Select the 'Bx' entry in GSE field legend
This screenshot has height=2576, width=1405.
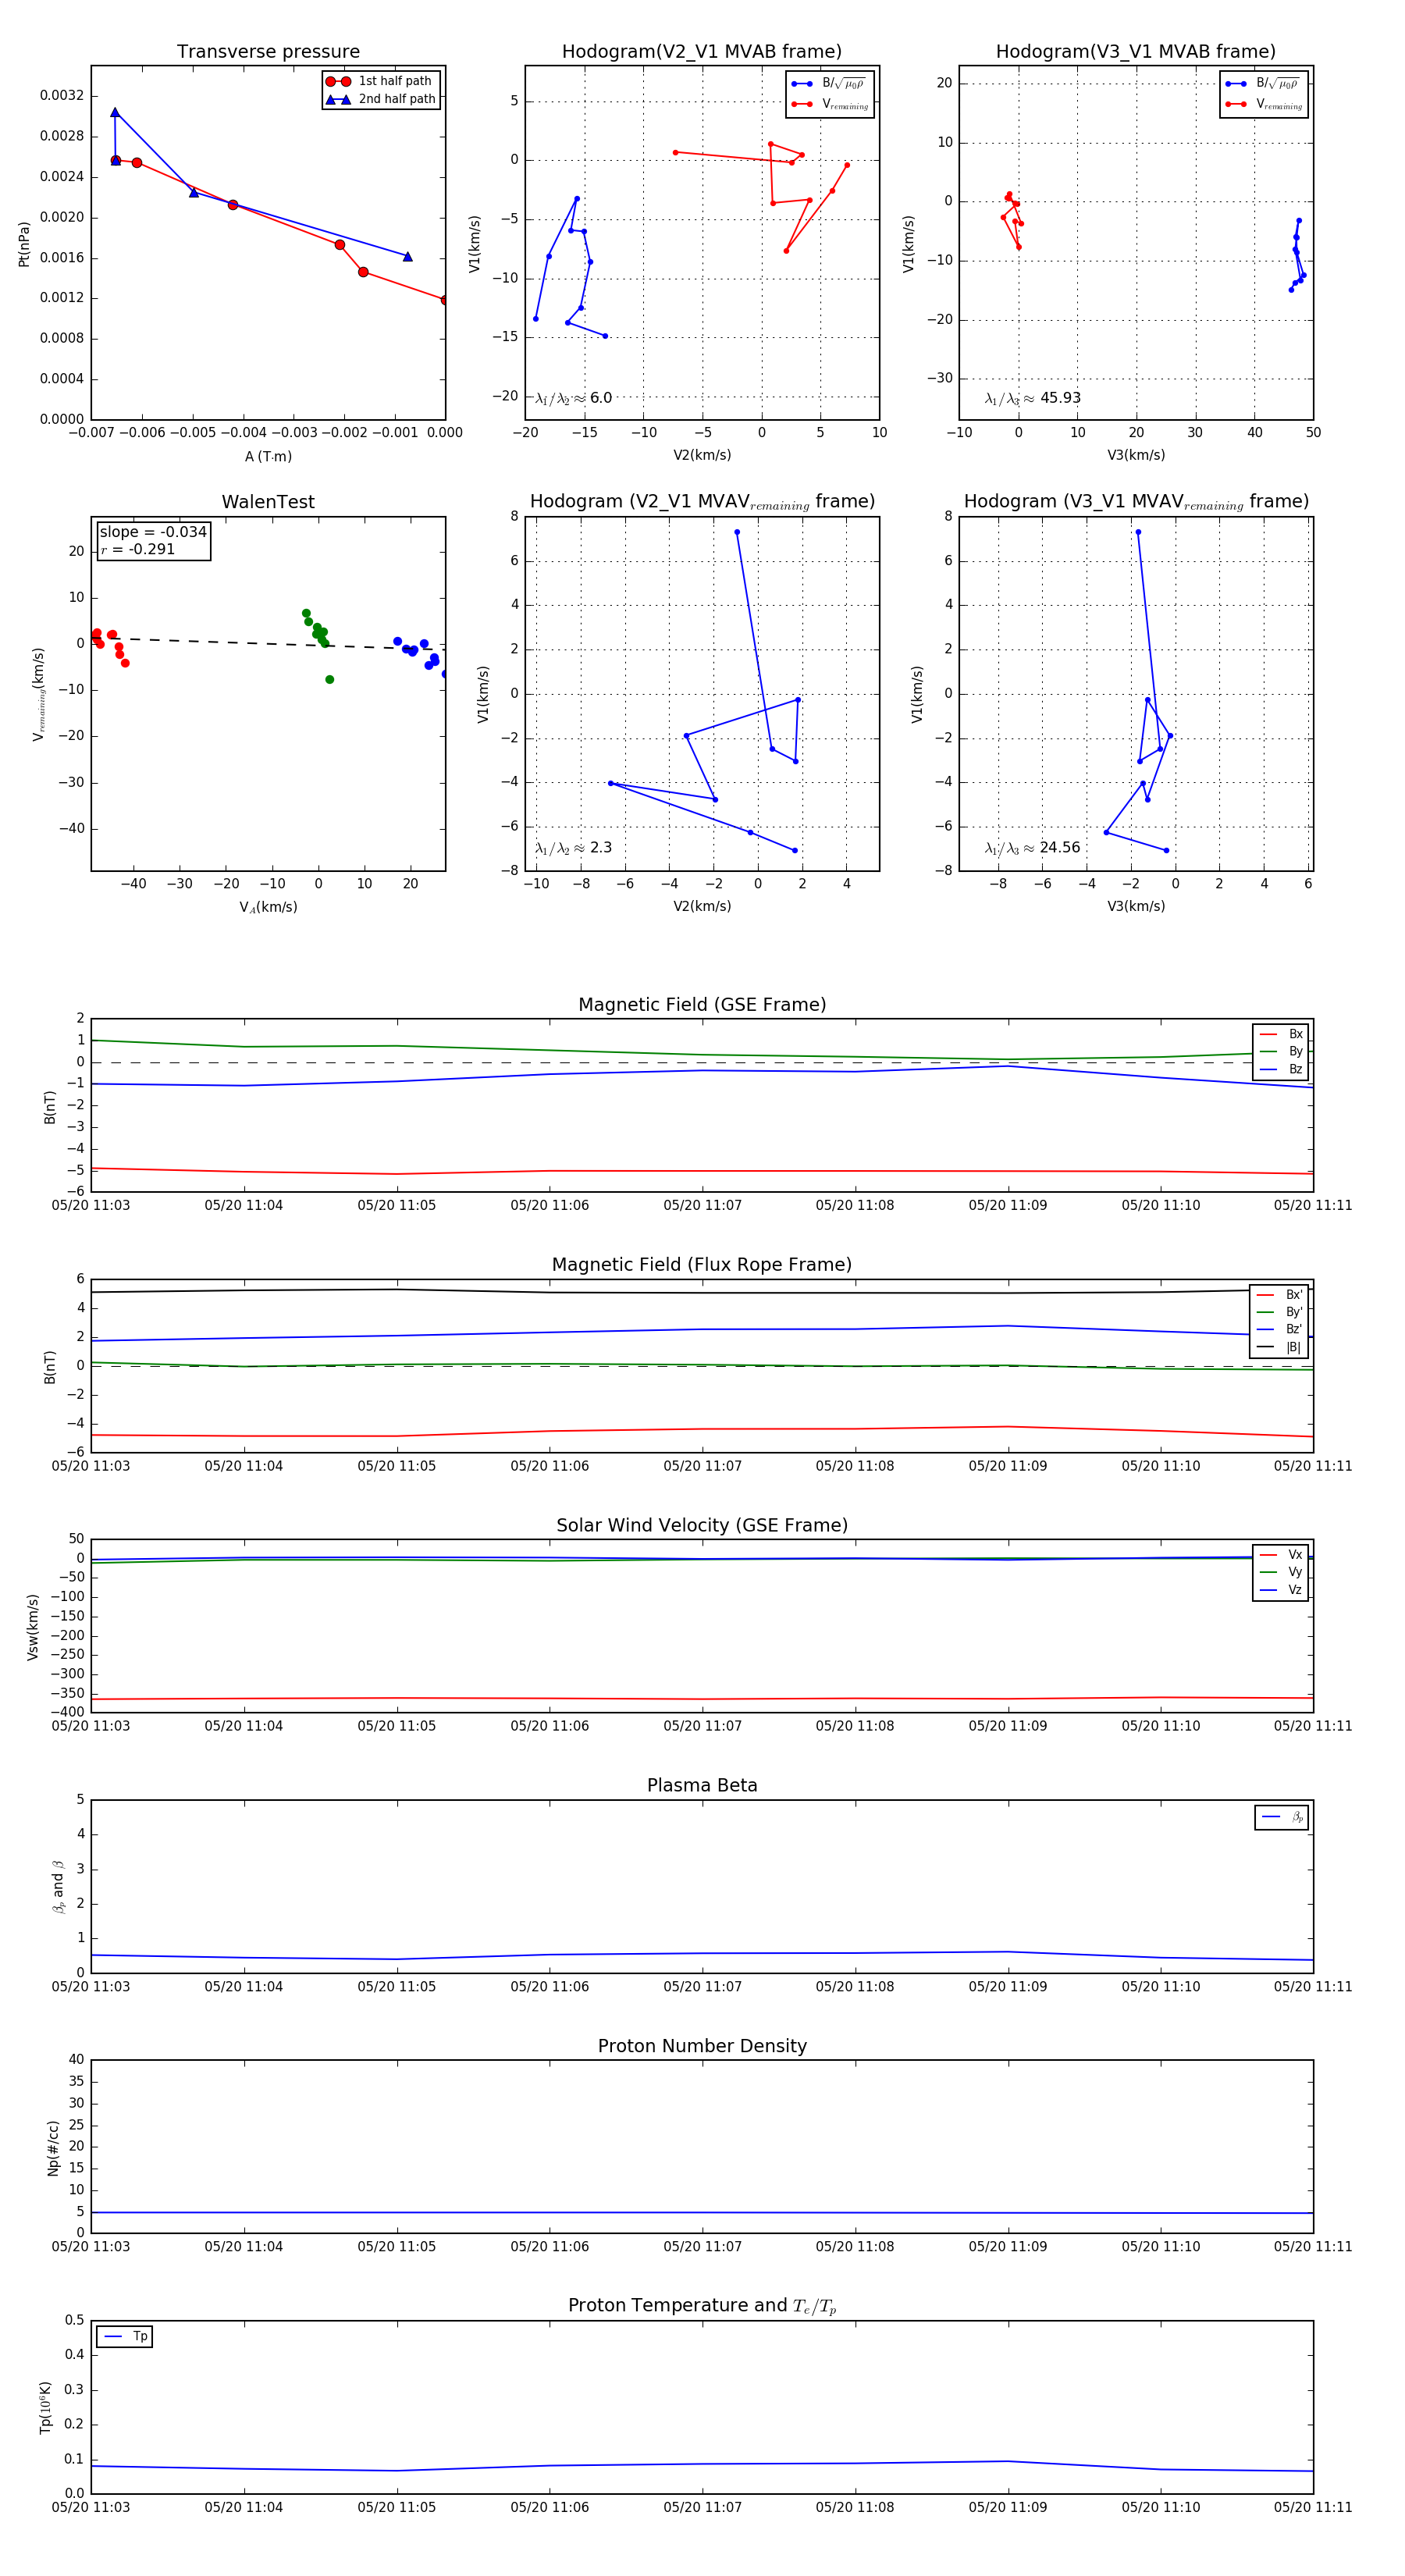point(1281,1034)
